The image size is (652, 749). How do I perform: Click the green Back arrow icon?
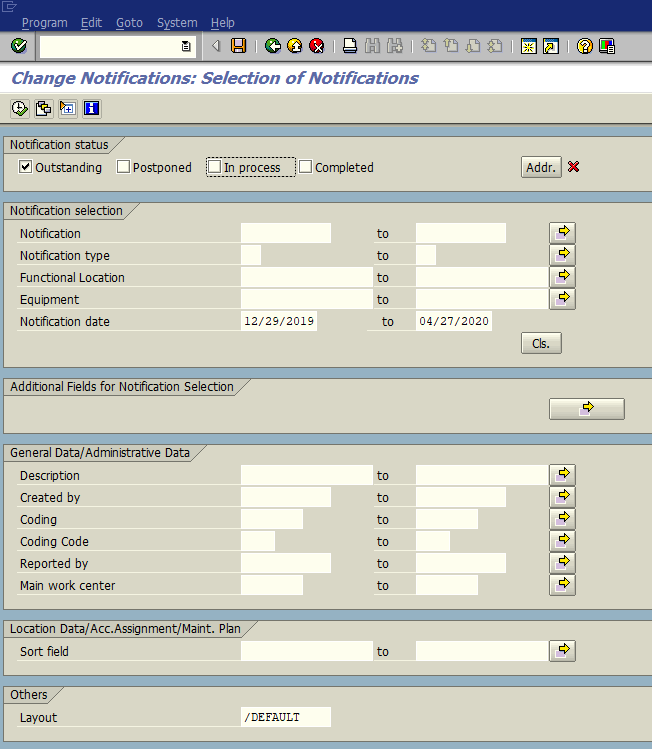[x=272, y=46]
